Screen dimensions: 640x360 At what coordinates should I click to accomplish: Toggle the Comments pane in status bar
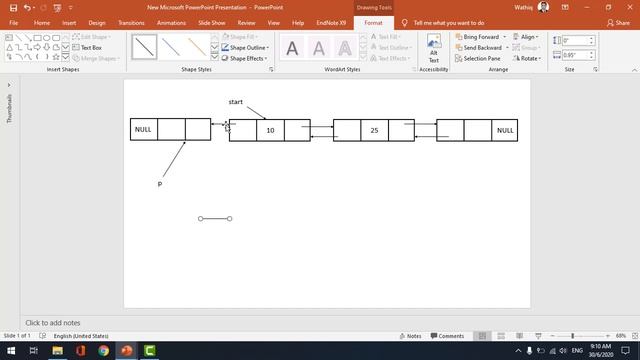[447, 336]
